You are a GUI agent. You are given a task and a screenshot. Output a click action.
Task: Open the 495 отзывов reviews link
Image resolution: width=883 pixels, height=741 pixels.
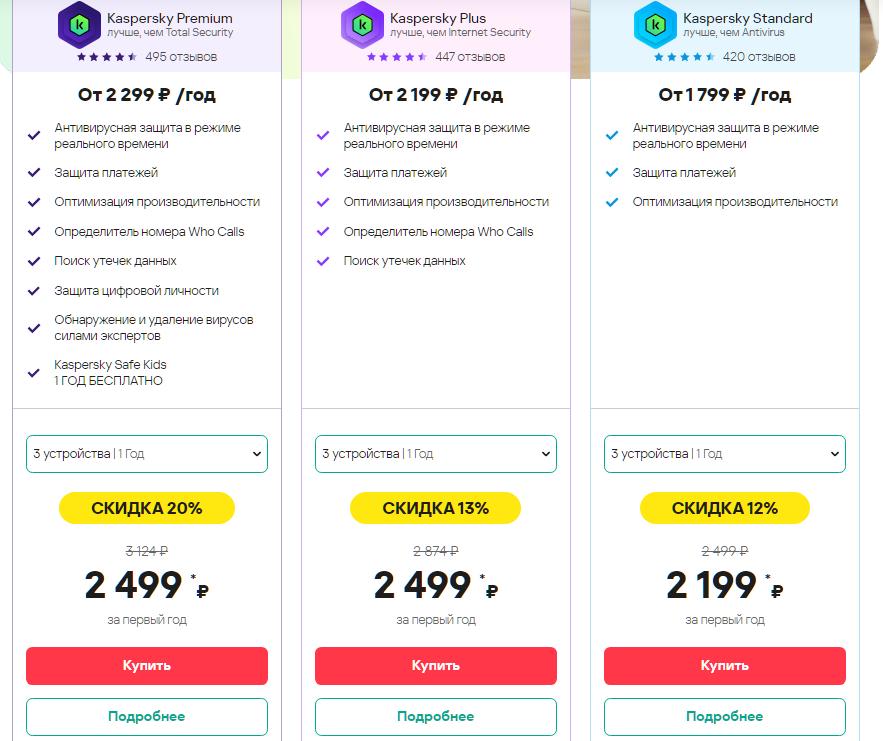pyautogui.click(x=180, y=57)
